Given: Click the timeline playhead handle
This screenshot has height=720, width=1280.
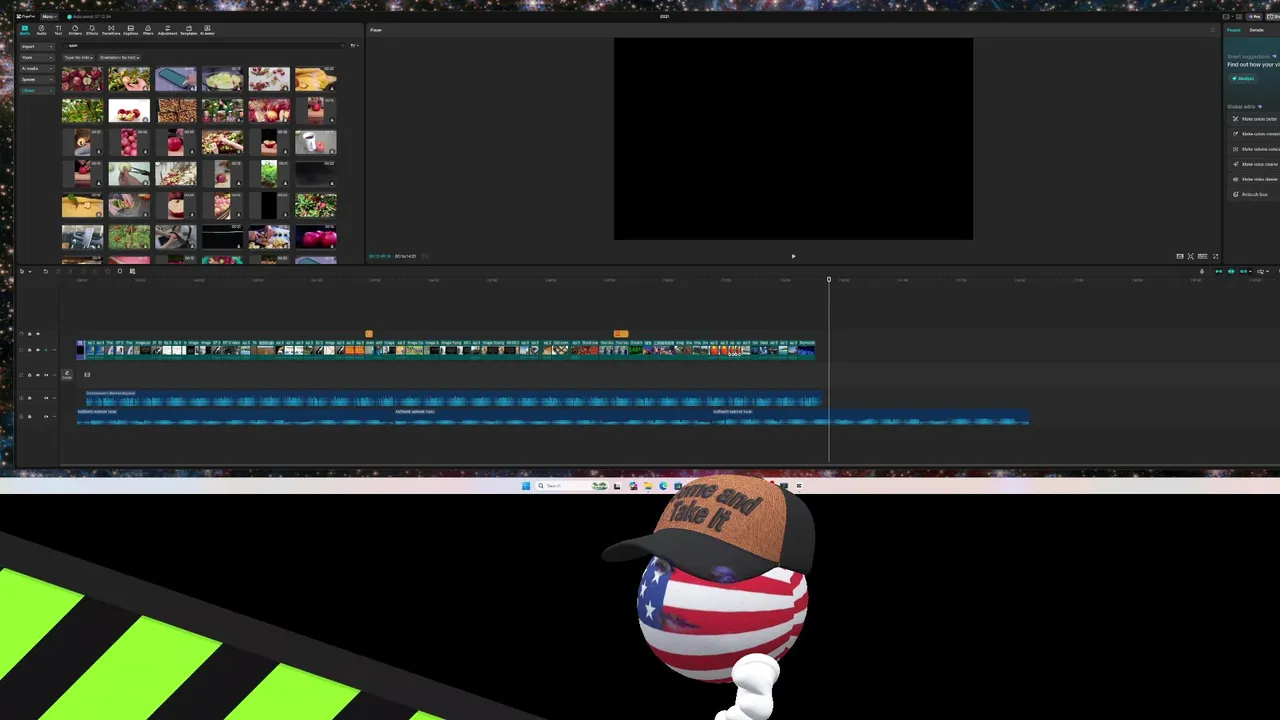Looking at the screenshot, I should [829, 280].
